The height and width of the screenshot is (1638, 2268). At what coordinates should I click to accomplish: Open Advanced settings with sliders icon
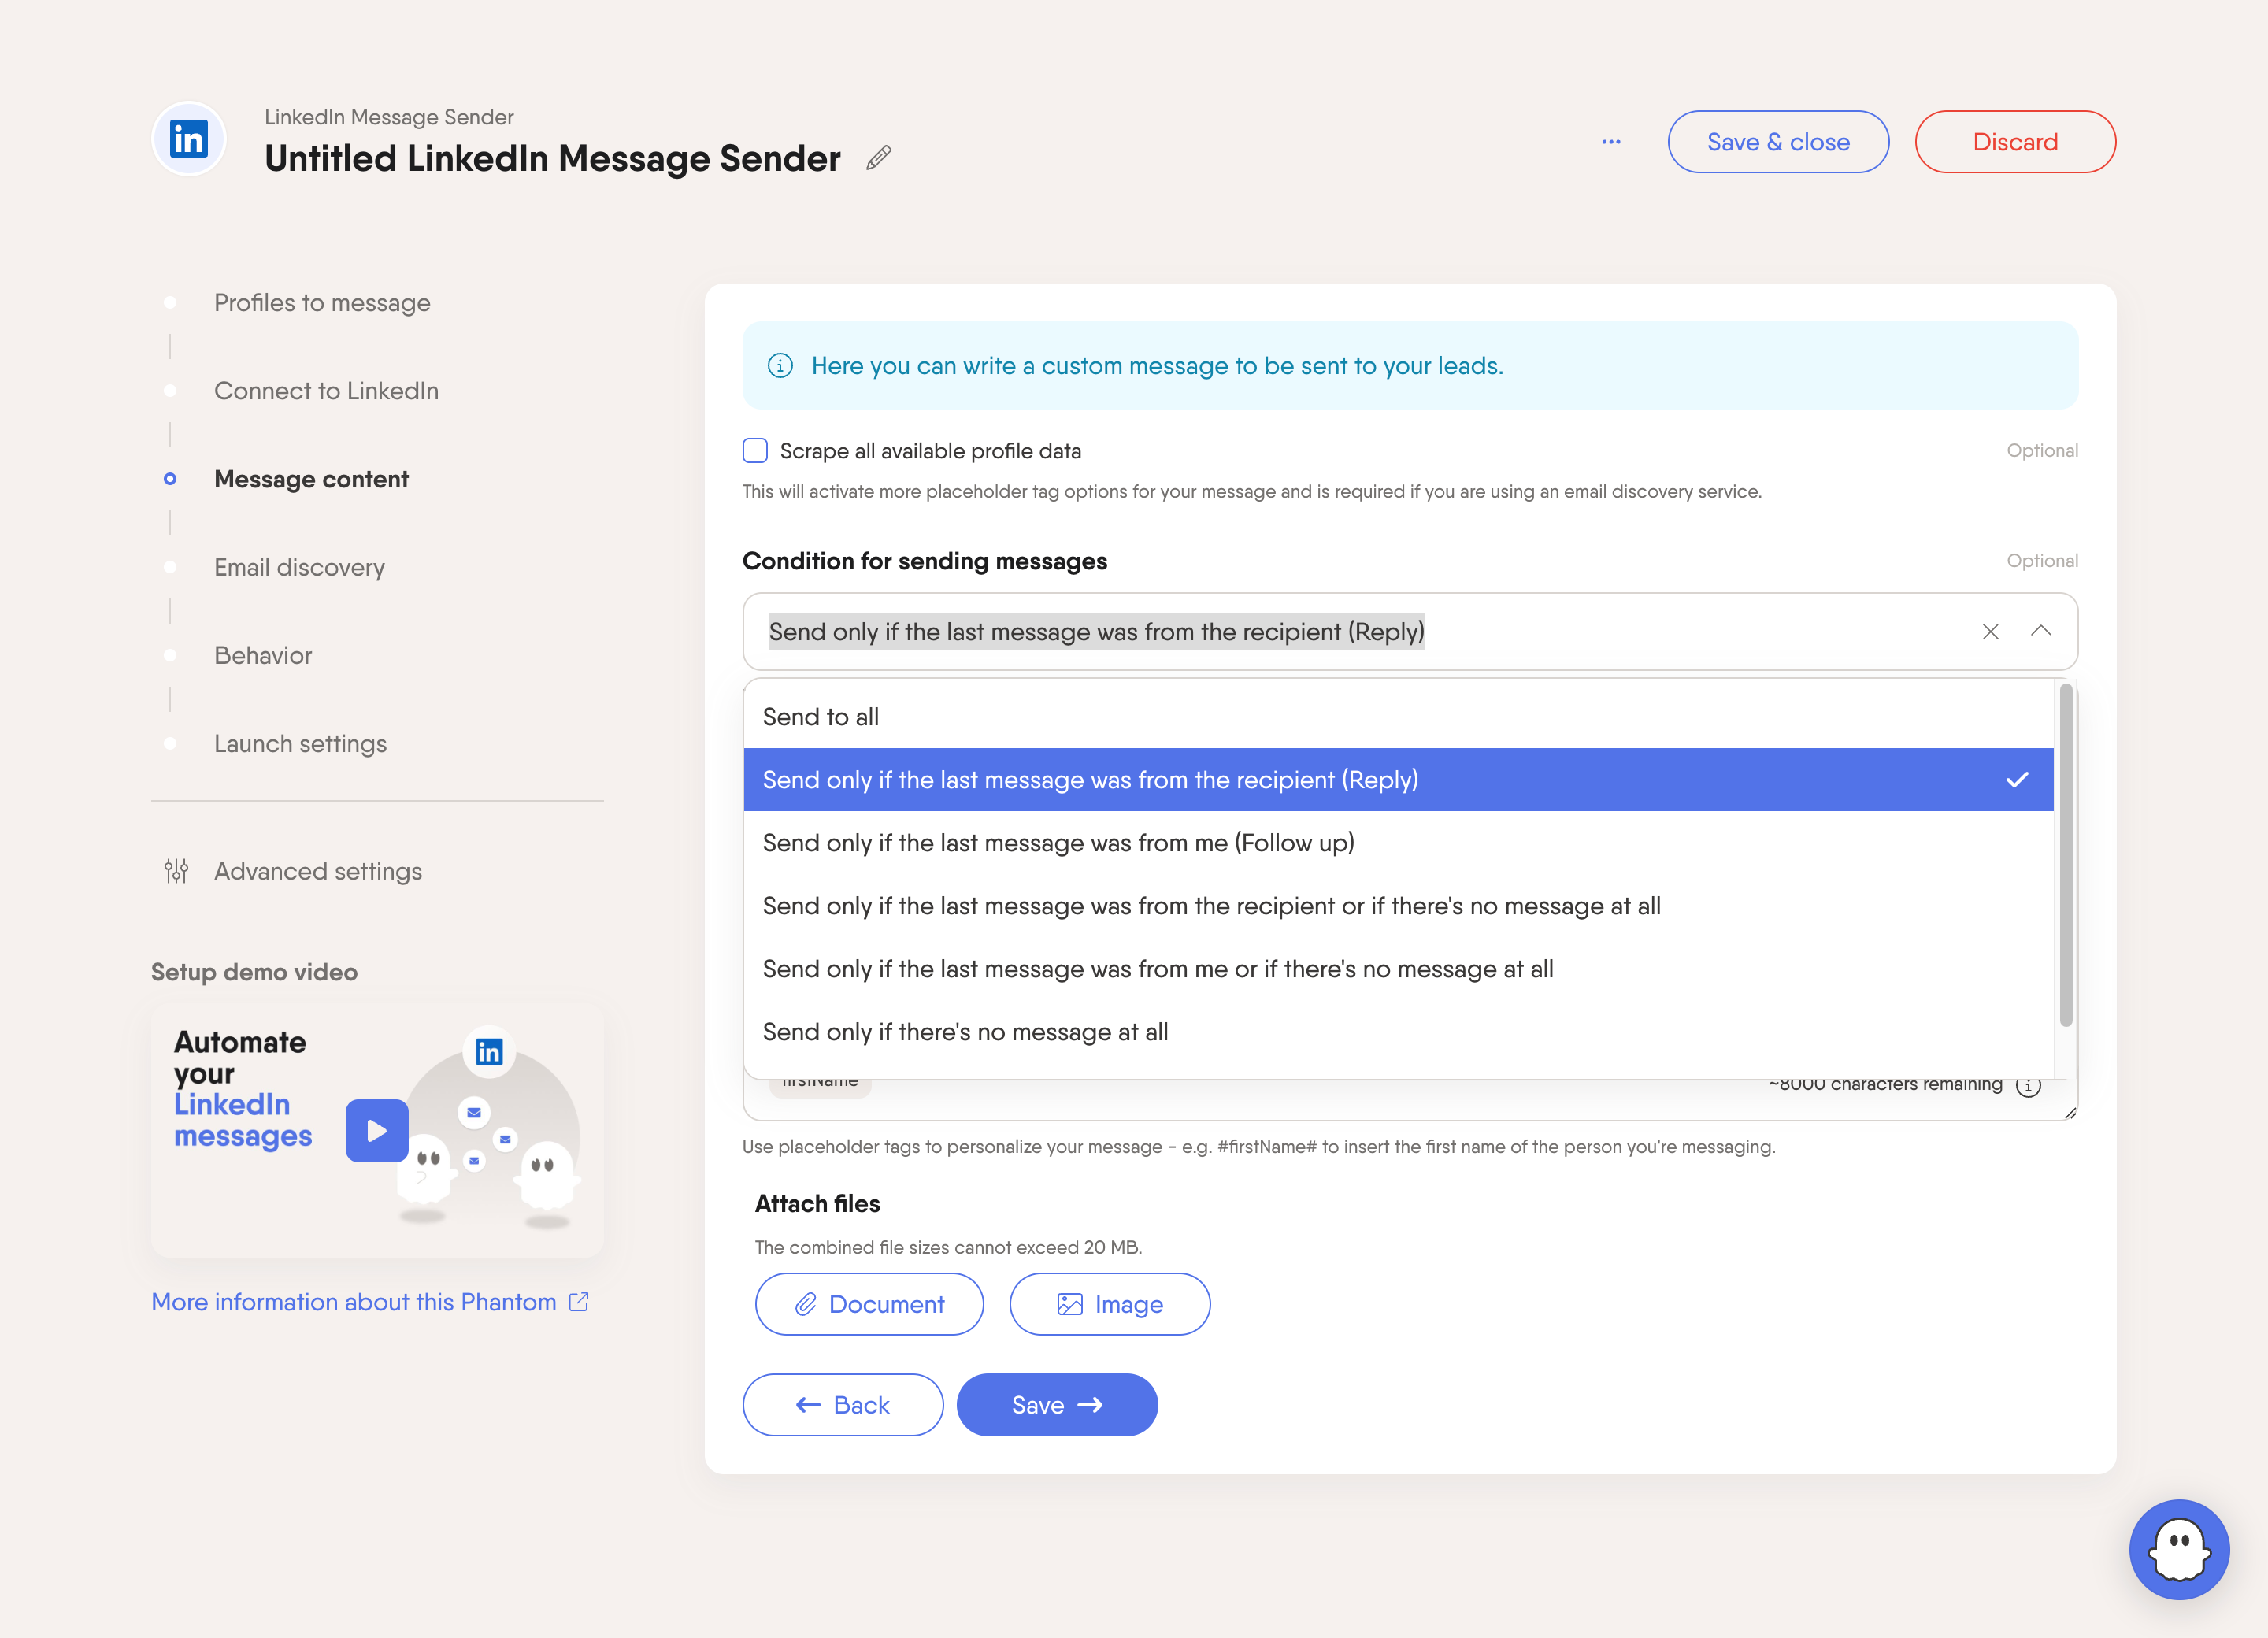coord(317,871)
